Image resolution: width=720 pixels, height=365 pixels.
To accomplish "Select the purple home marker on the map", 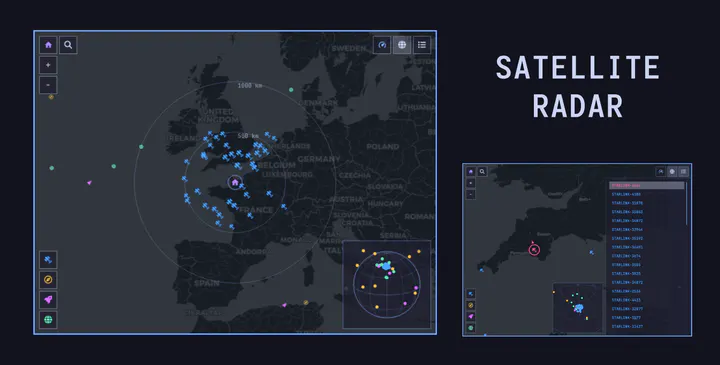I will click(235, 182).
